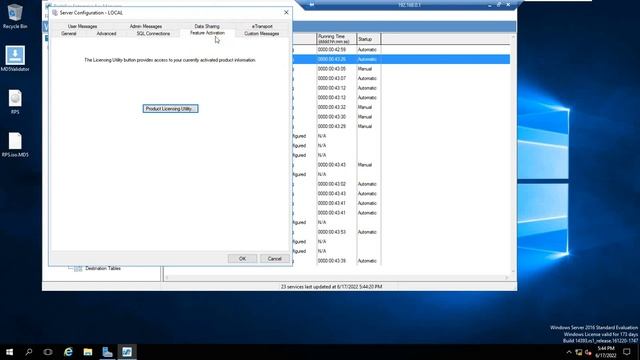Confirm dialog with OK button
This screenshot has height=360, width=640.
[x=242, y=258]
